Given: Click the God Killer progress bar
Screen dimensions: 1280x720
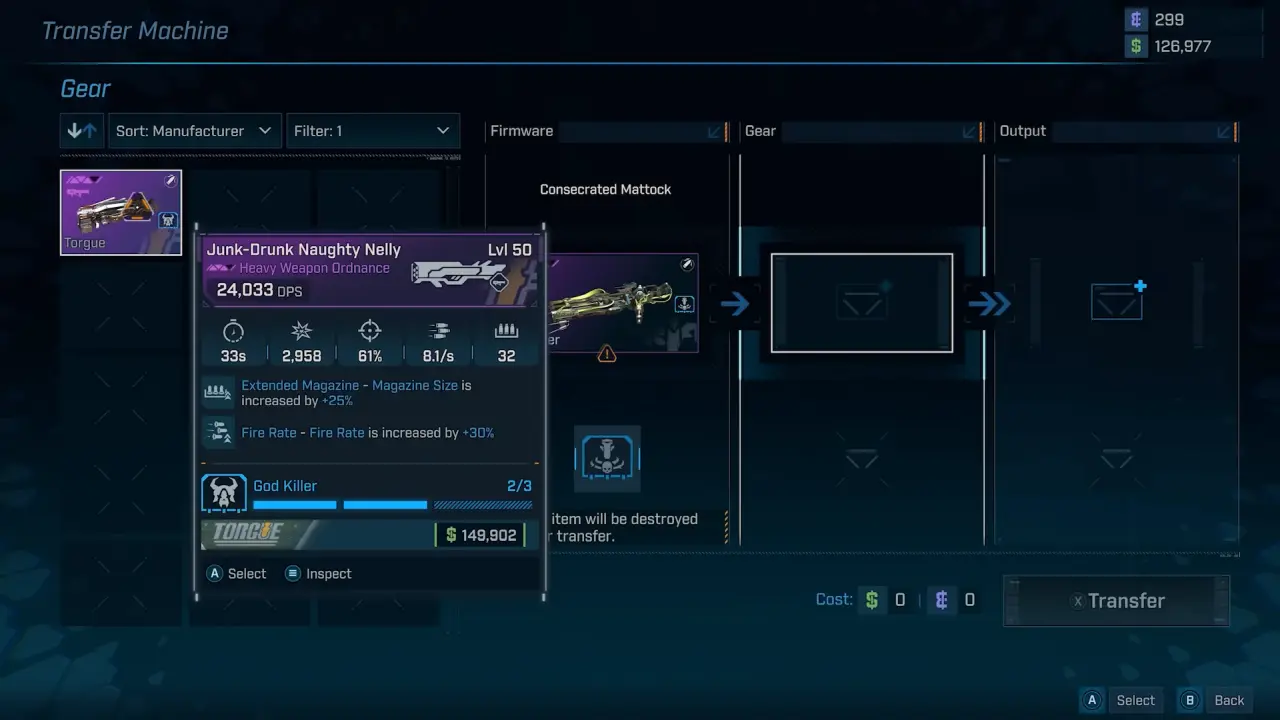Looking at the screenshot, I should [392, 505].
